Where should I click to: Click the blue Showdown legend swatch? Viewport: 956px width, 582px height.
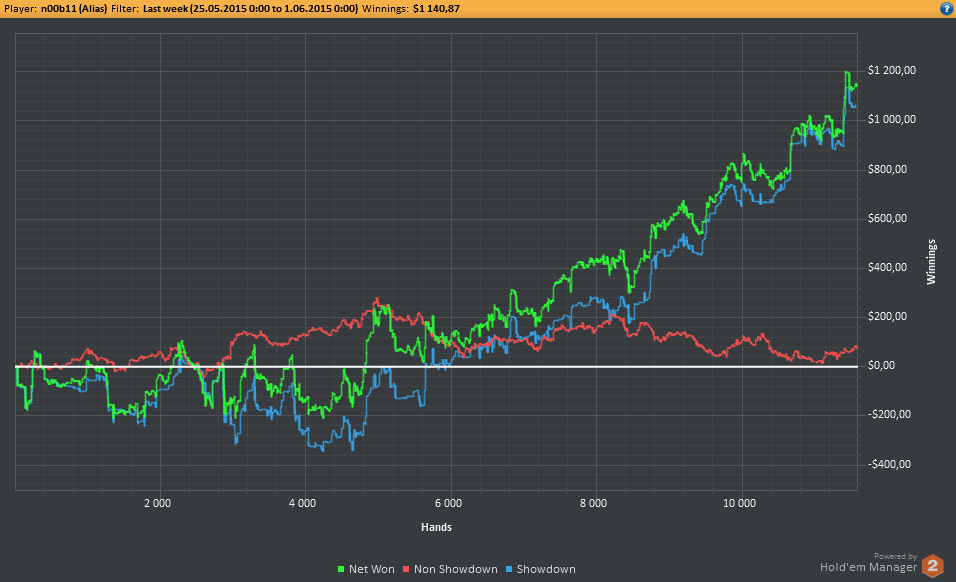509,569
